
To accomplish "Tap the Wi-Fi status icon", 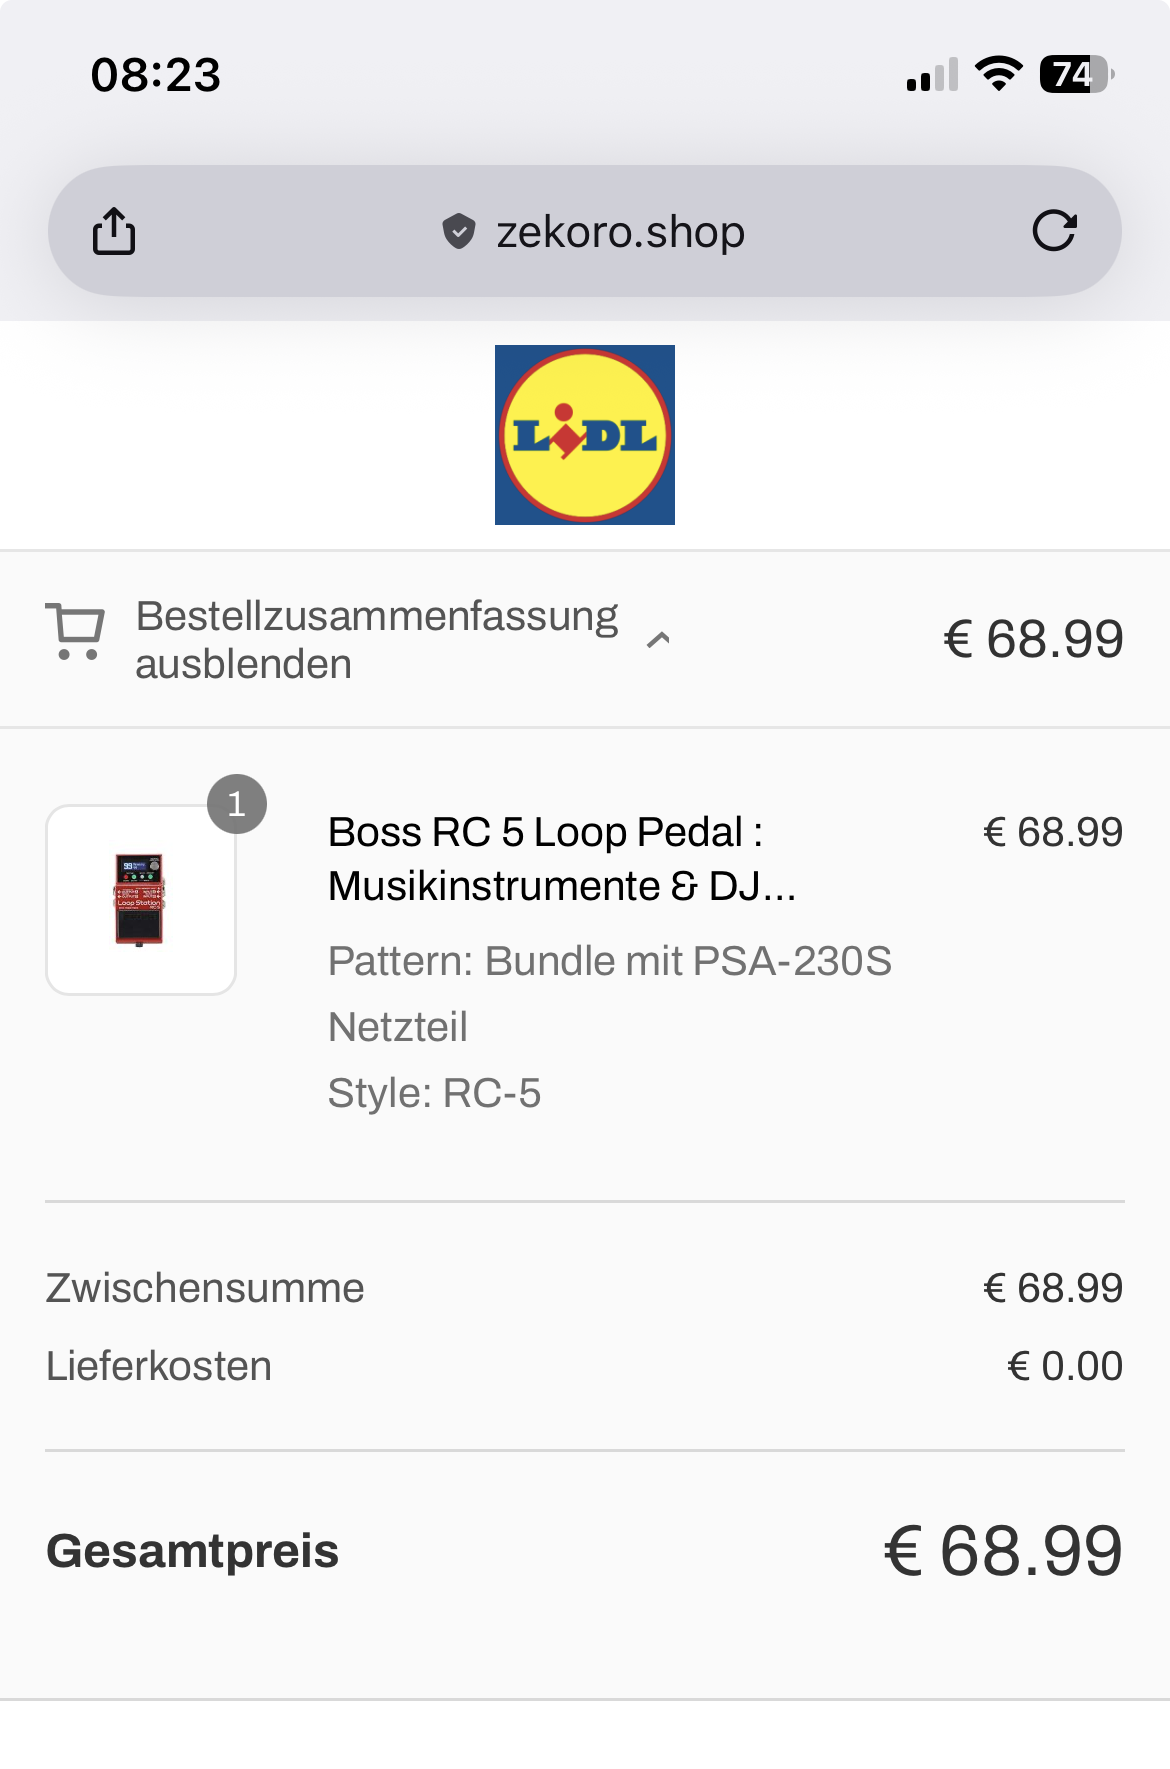I will tap(998, 74).
